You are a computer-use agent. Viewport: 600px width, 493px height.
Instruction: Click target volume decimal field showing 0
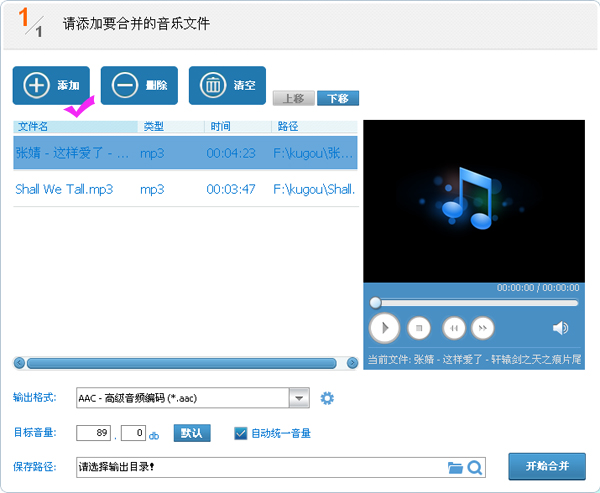(133, 433)
